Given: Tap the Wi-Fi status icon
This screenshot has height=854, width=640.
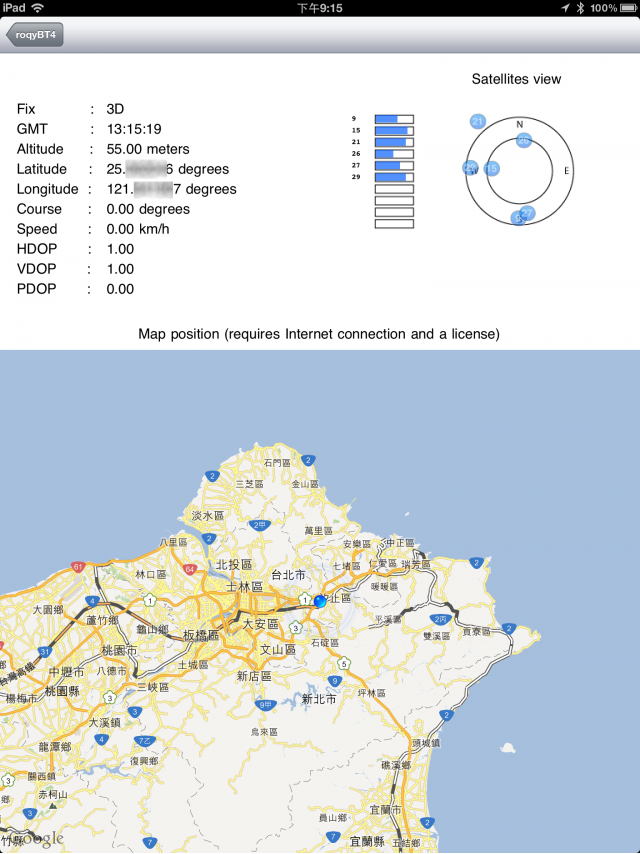Looking at the screenshot, I should (x=38, y=8).
